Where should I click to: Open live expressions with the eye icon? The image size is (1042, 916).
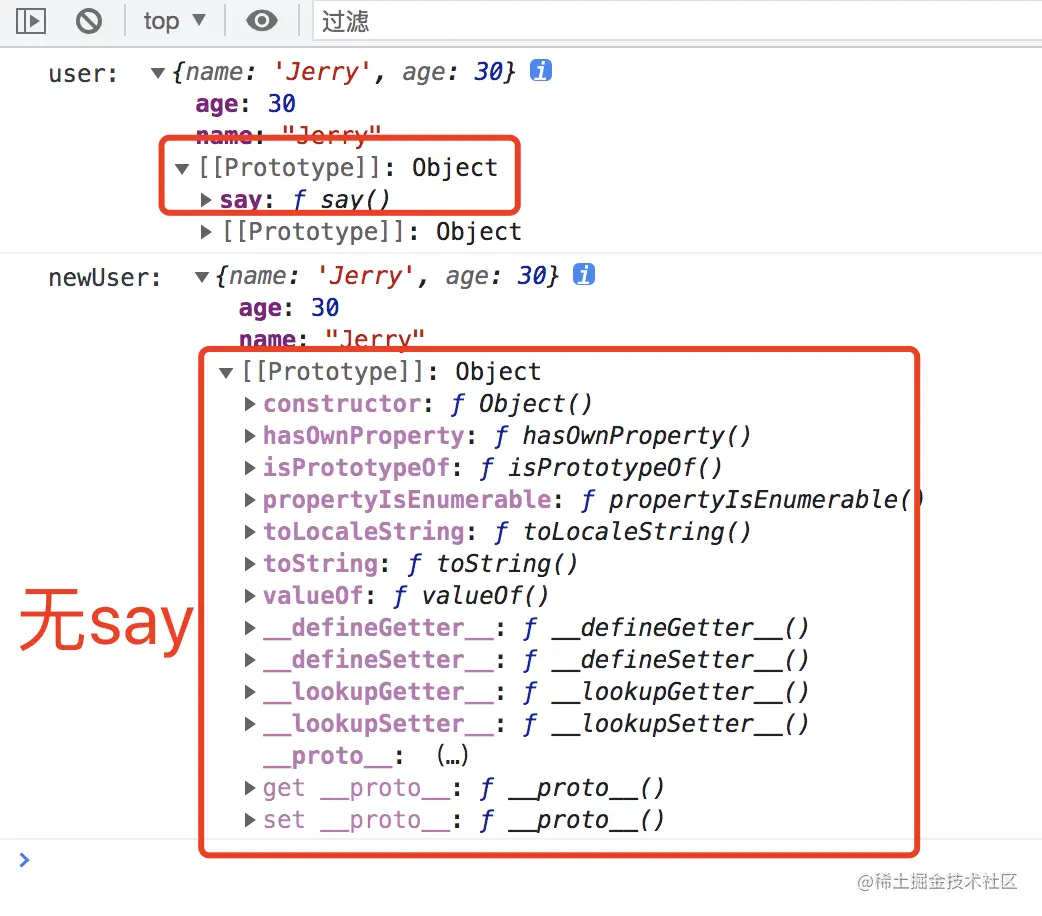click(x=262, y=21)
